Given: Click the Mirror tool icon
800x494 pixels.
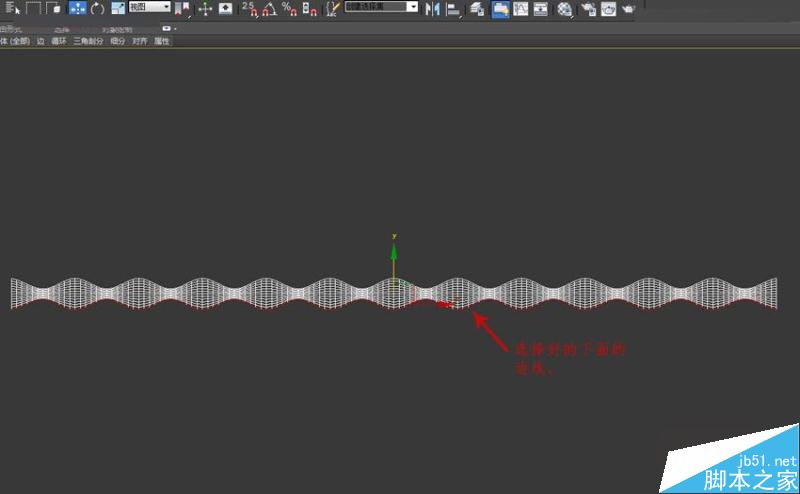Looking at the screenshot, I should click(x=432, y=9).
